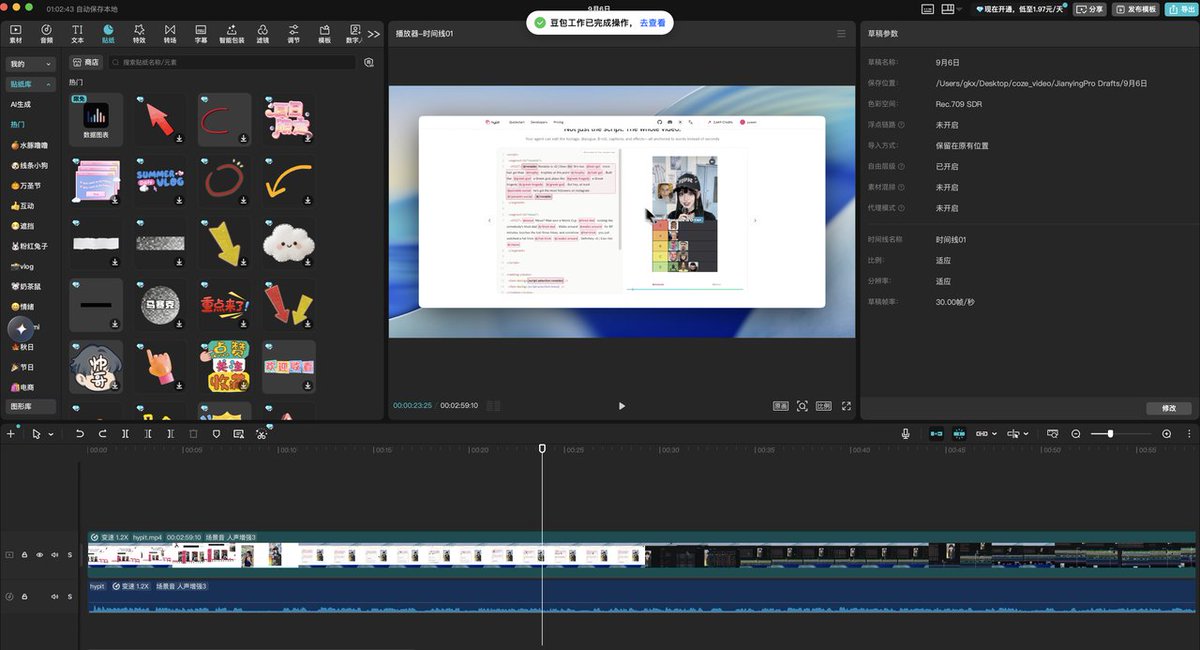
Task: Open the player panel hamburger menu
Action: [x=842, y=34]
